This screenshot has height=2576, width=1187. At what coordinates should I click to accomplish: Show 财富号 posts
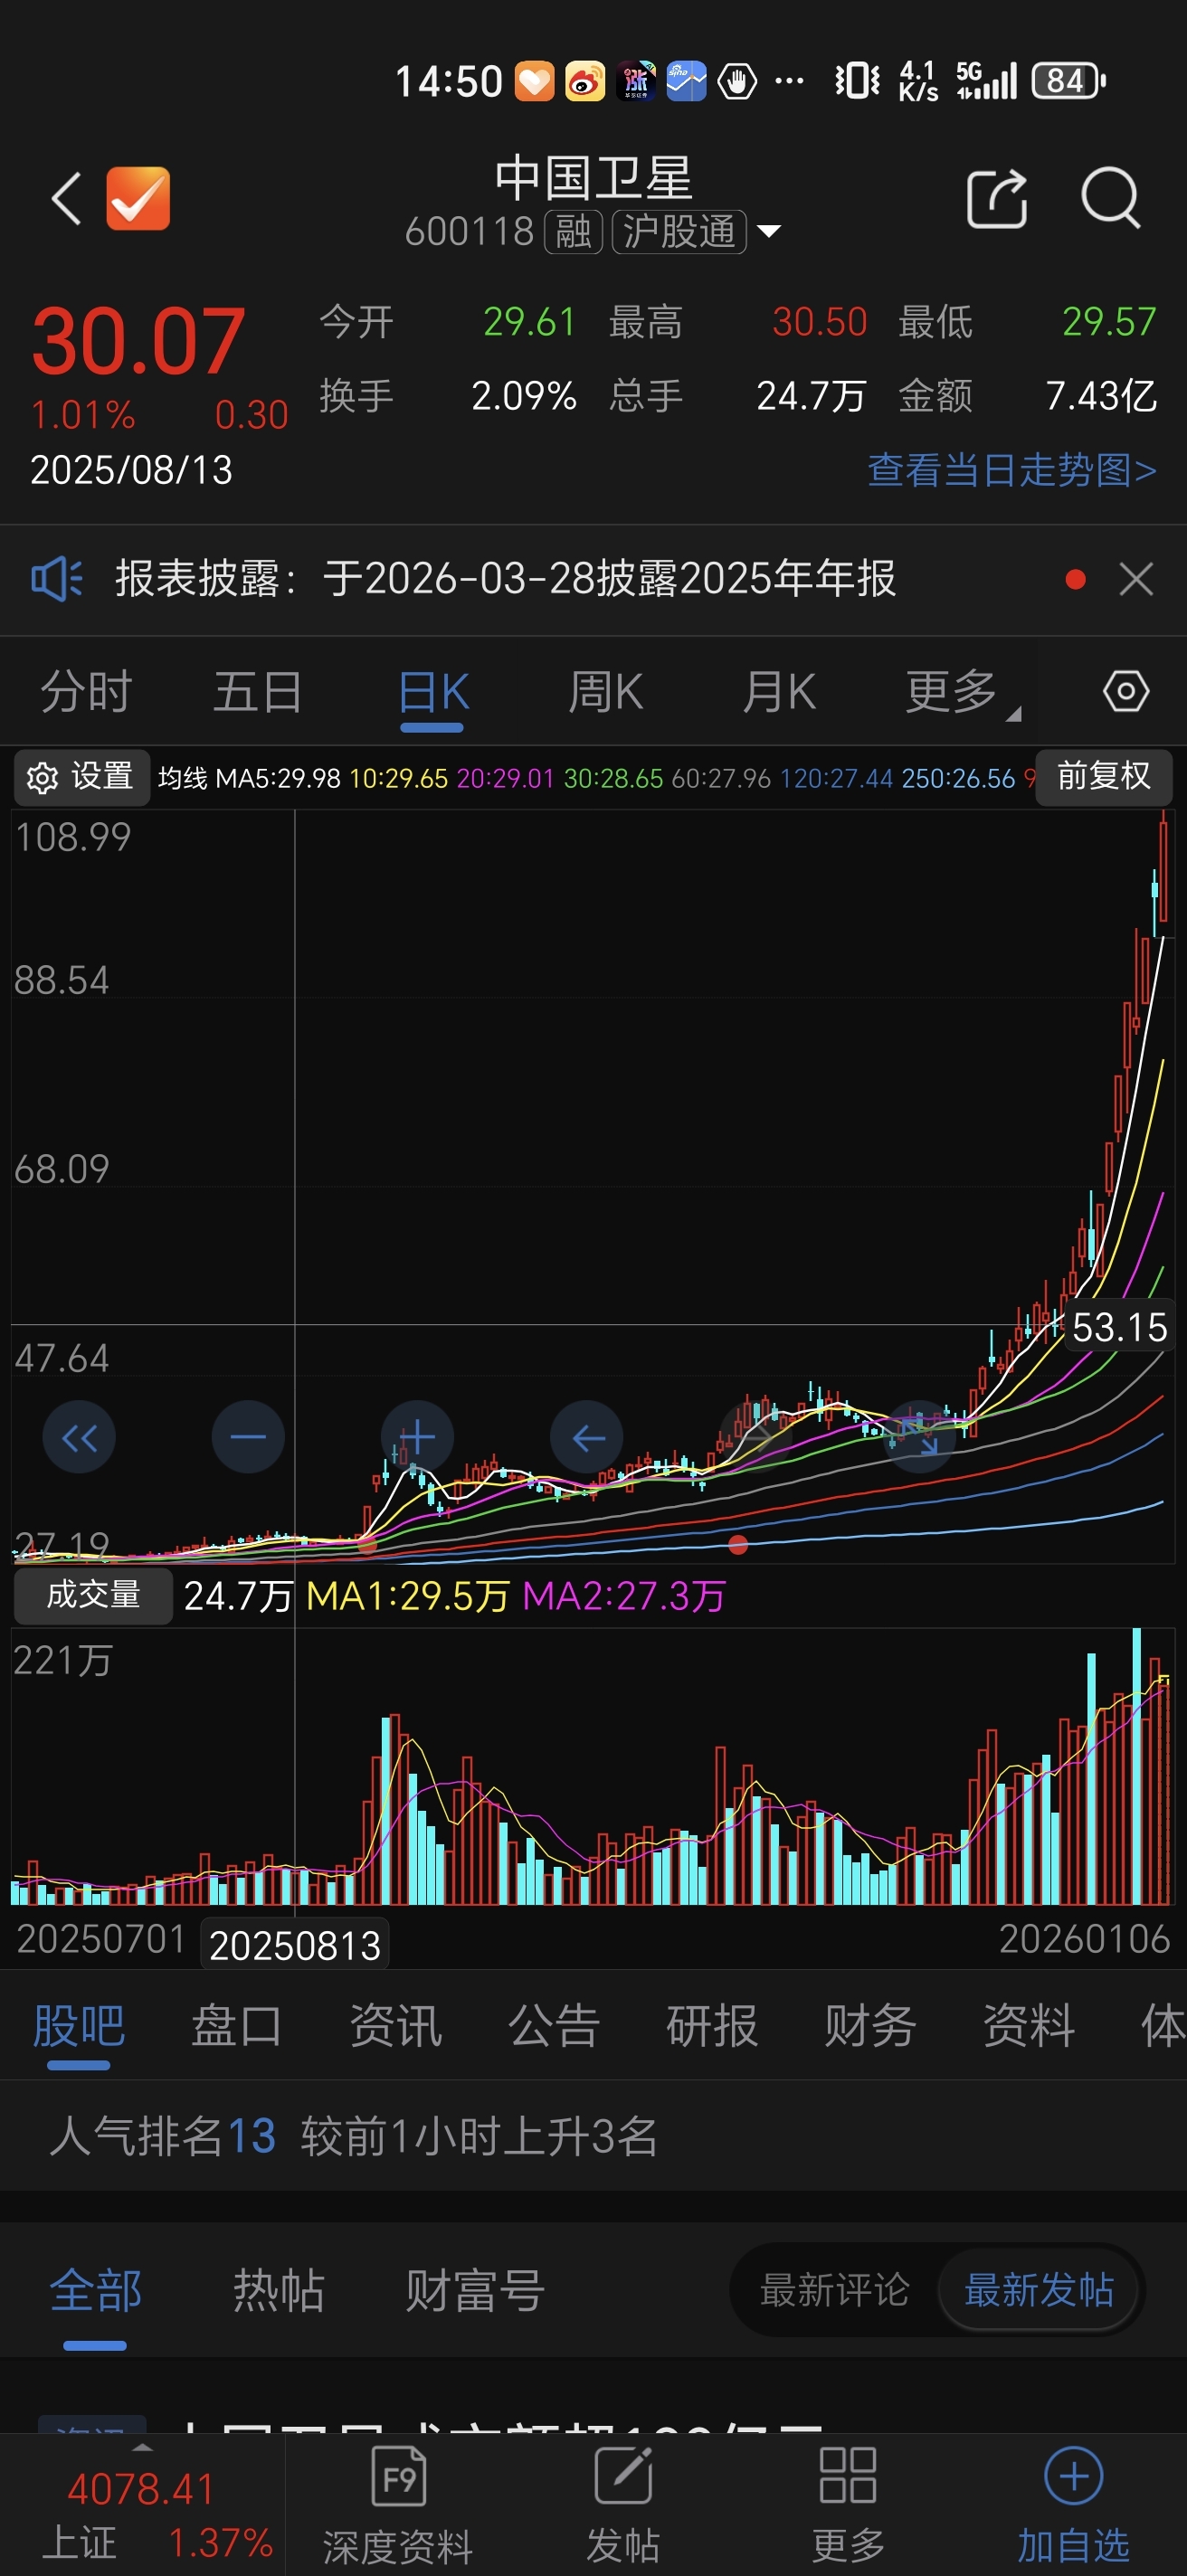click(x=475, y=2291)
